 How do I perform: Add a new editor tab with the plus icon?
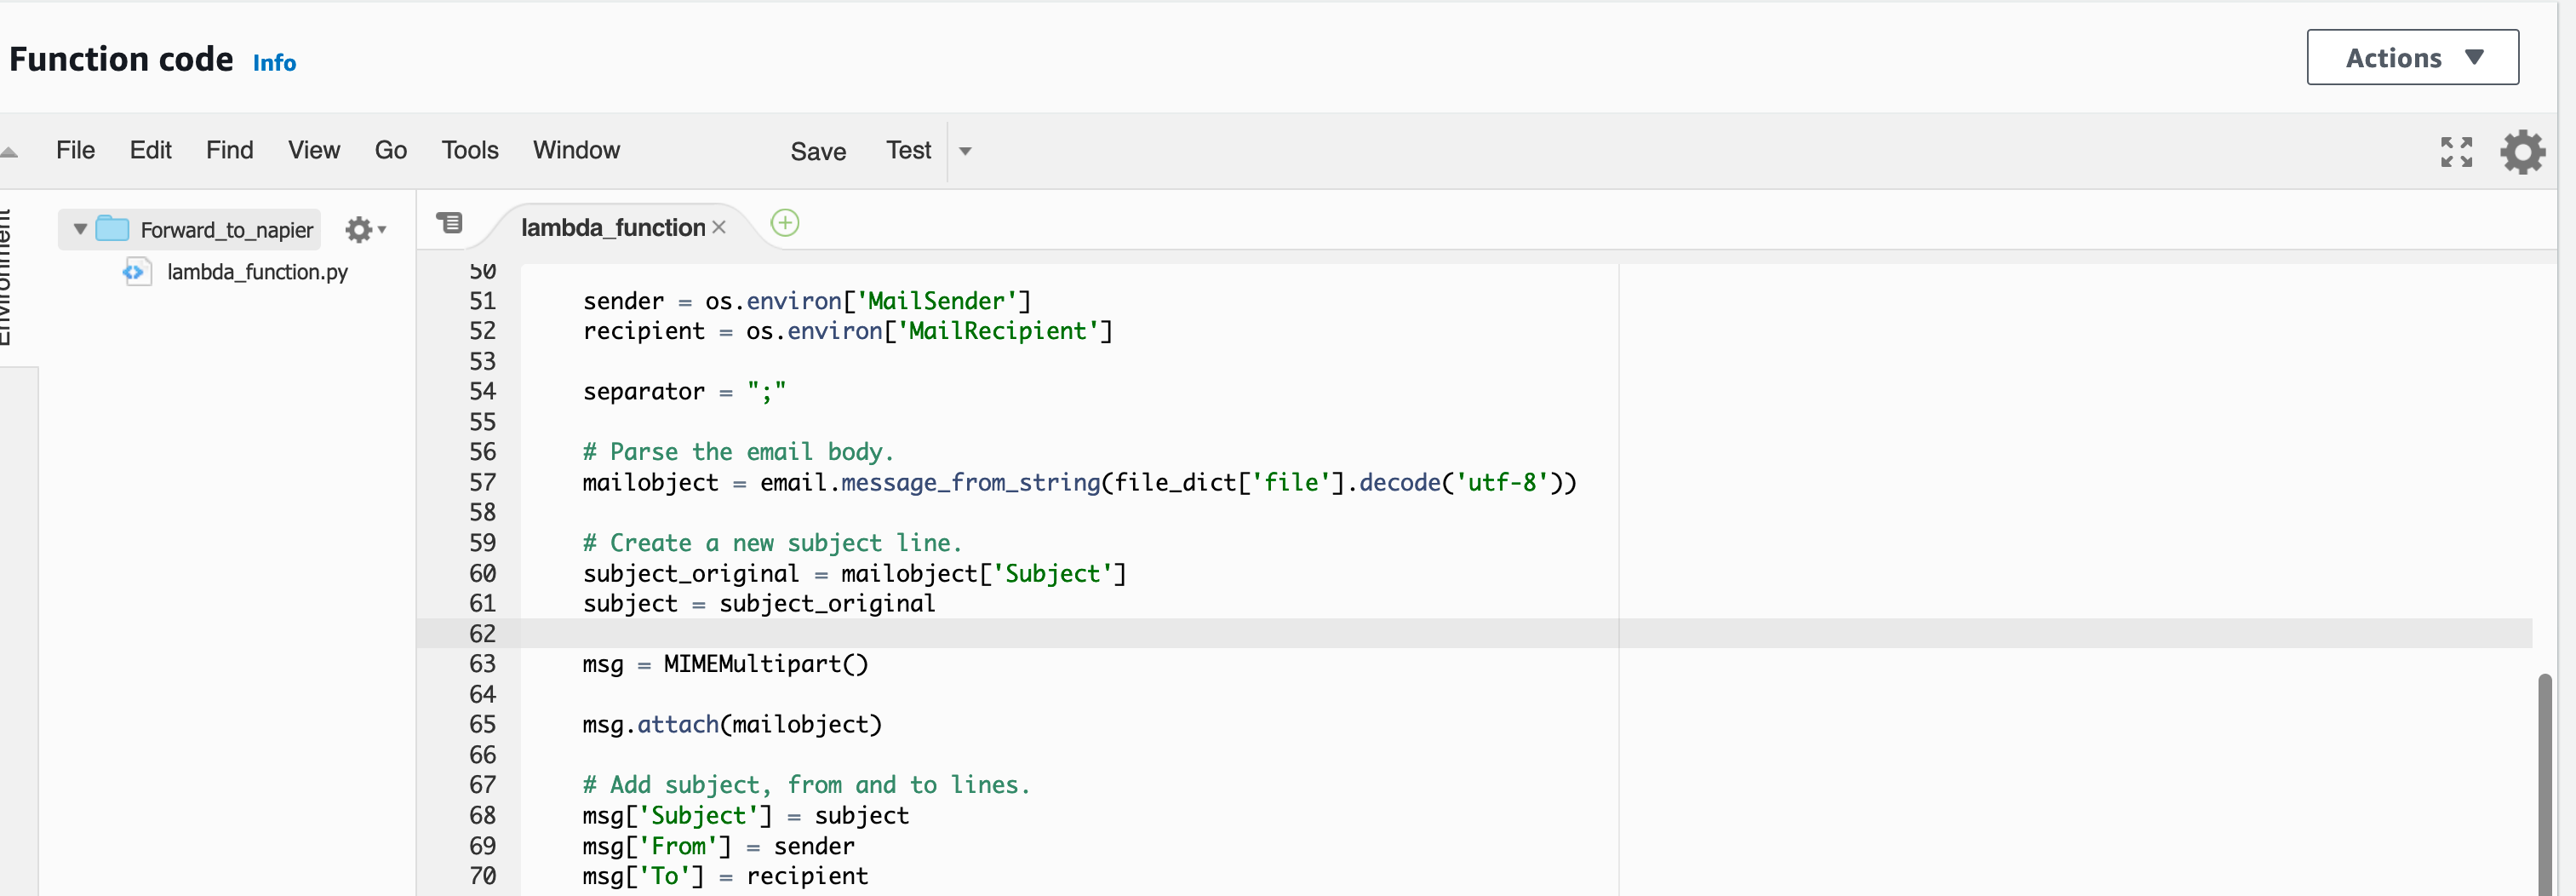pyautogui.click(x=785, y=223)
